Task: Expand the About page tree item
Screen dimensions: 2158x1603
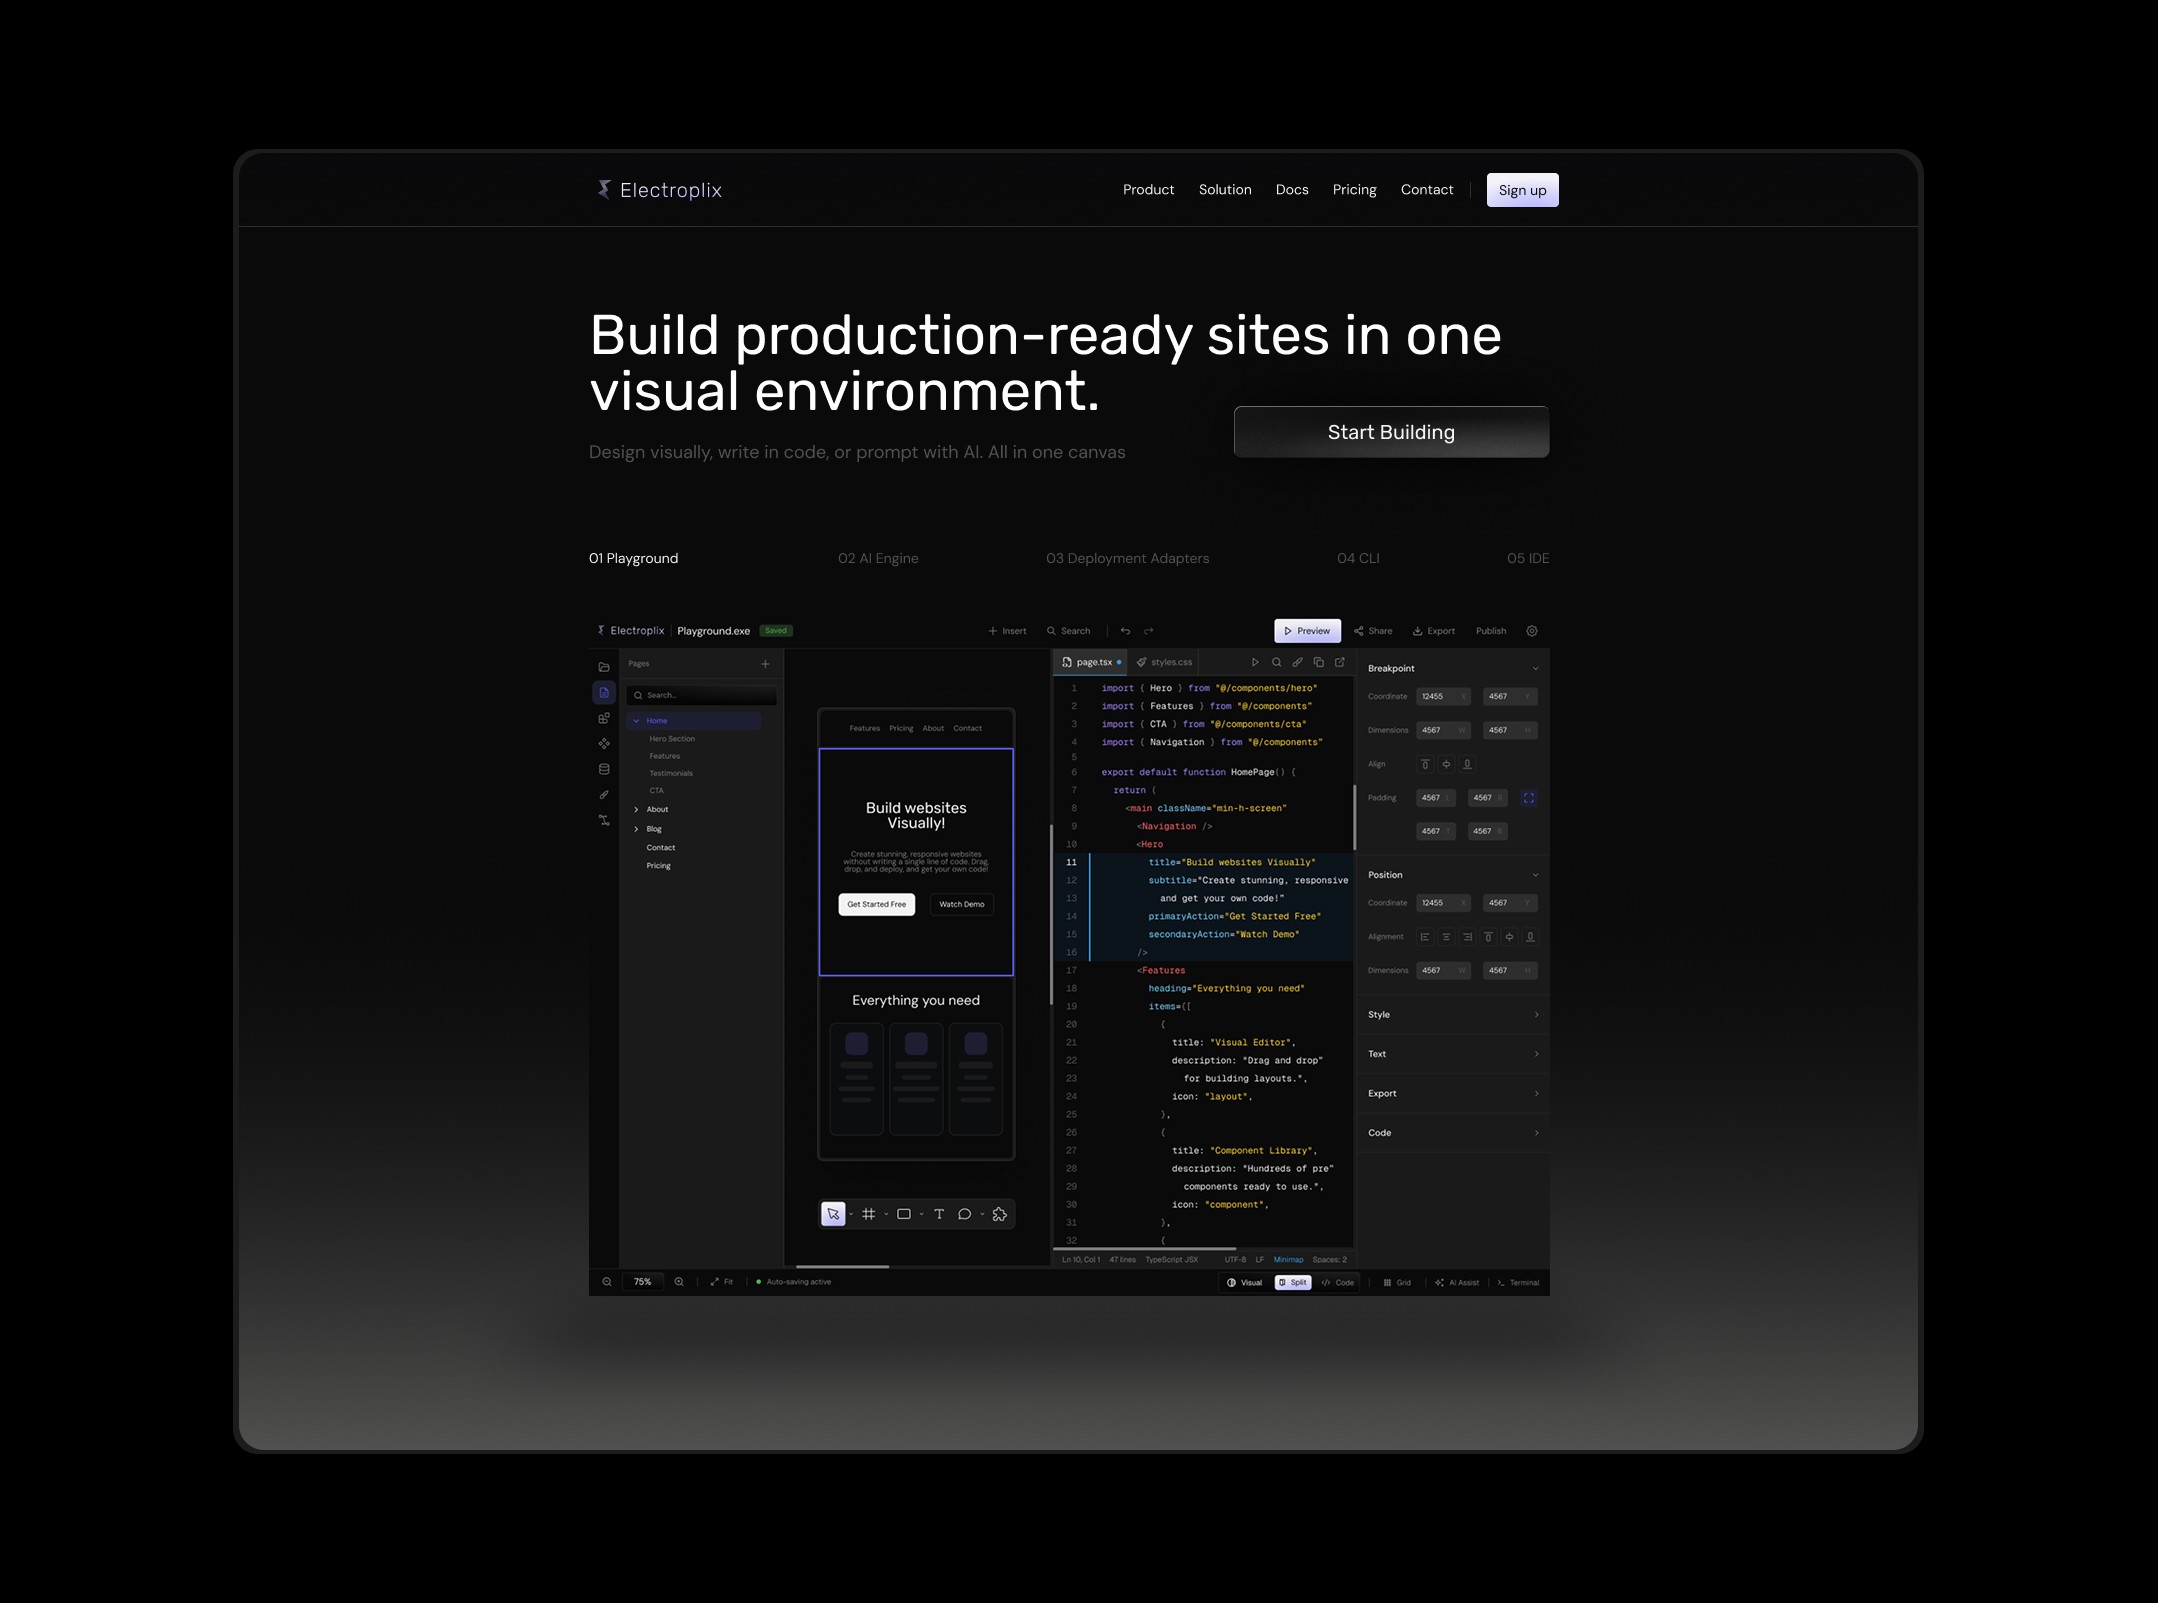Action: [x=636, y=809]
